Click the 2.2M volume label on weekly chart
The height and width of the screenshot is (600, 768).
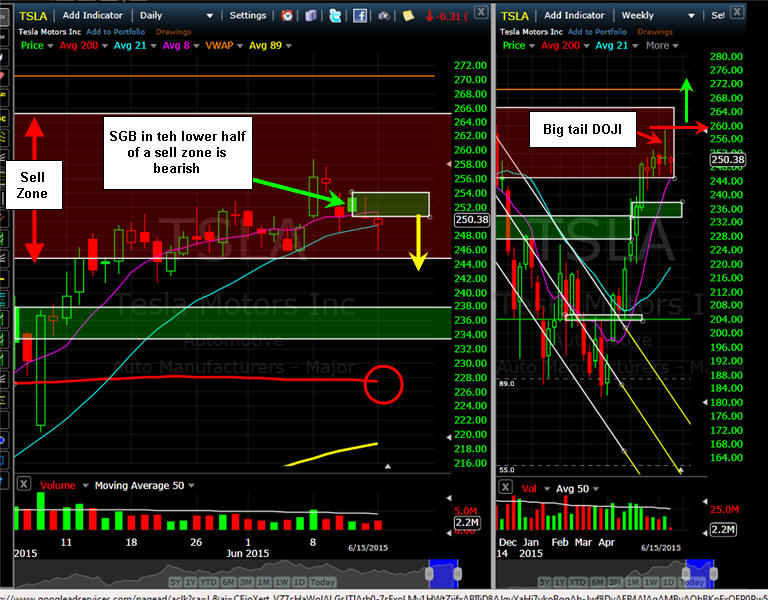coord(723,529)
